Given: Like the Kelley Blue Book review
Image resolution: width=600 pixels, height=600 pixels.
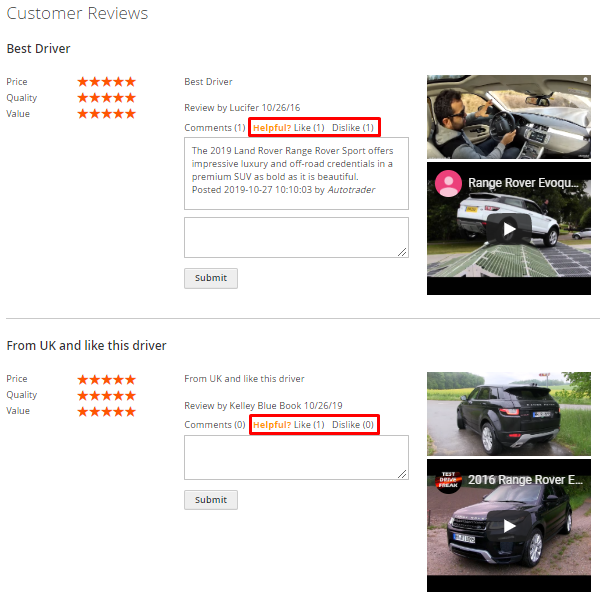Looking at the screenshot, I should 309,425.
